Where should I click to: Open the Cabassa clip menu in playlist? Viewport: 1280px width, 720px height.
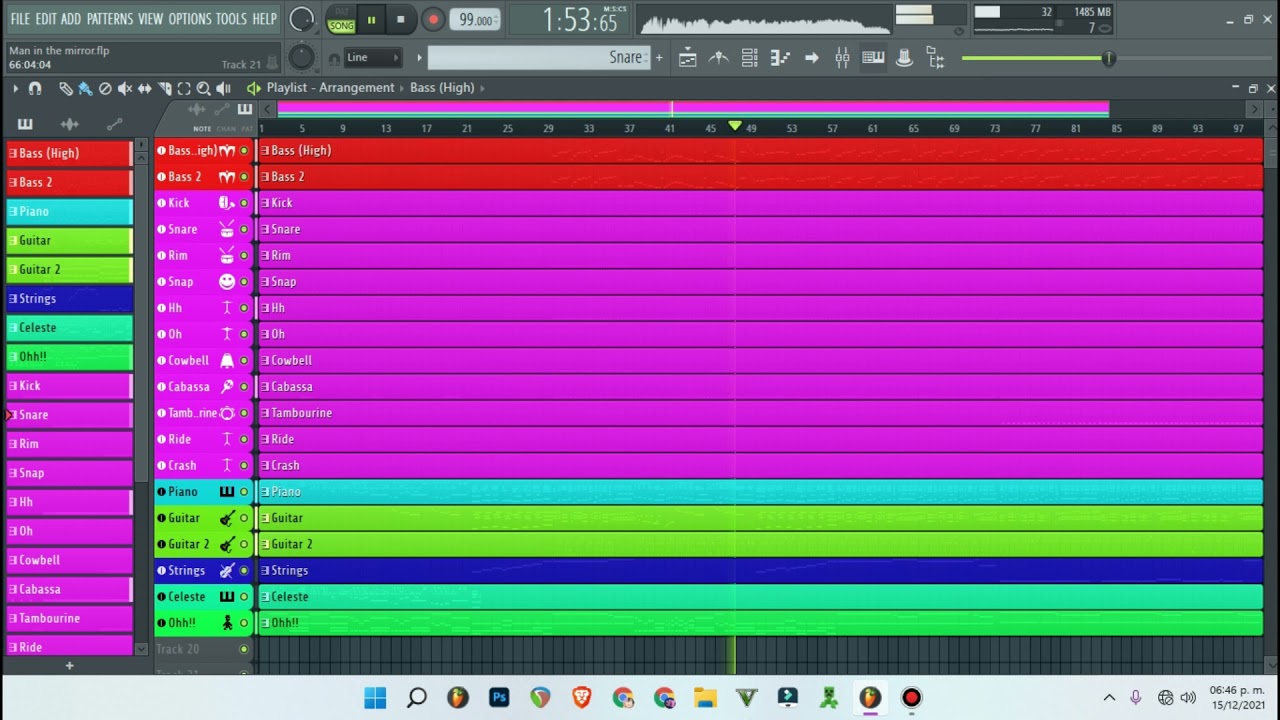pyautogui.click(x=265, y=387)
